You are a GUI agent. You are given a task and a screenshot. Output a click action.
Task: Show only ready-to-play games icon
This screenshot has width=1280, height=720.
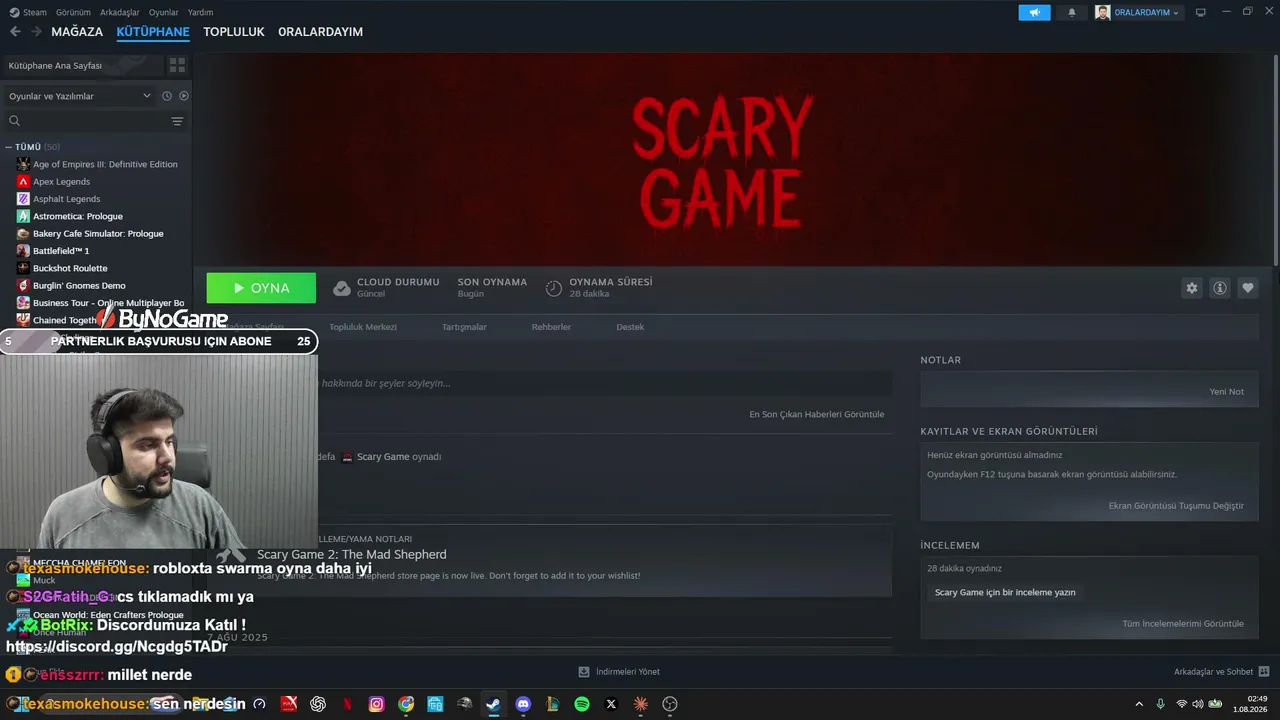pos(184,96)
